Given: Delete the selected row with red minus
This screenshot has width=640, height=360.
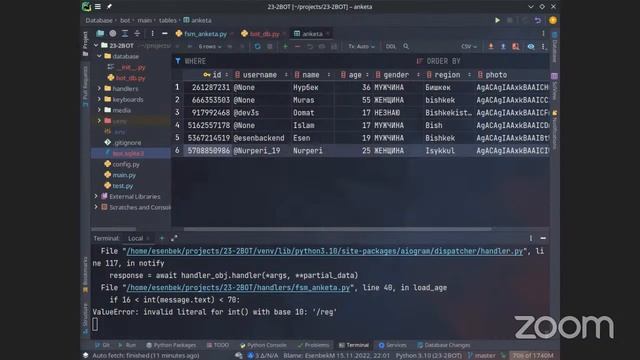Looking at the screenshot, I should click(x=297, y=47).
